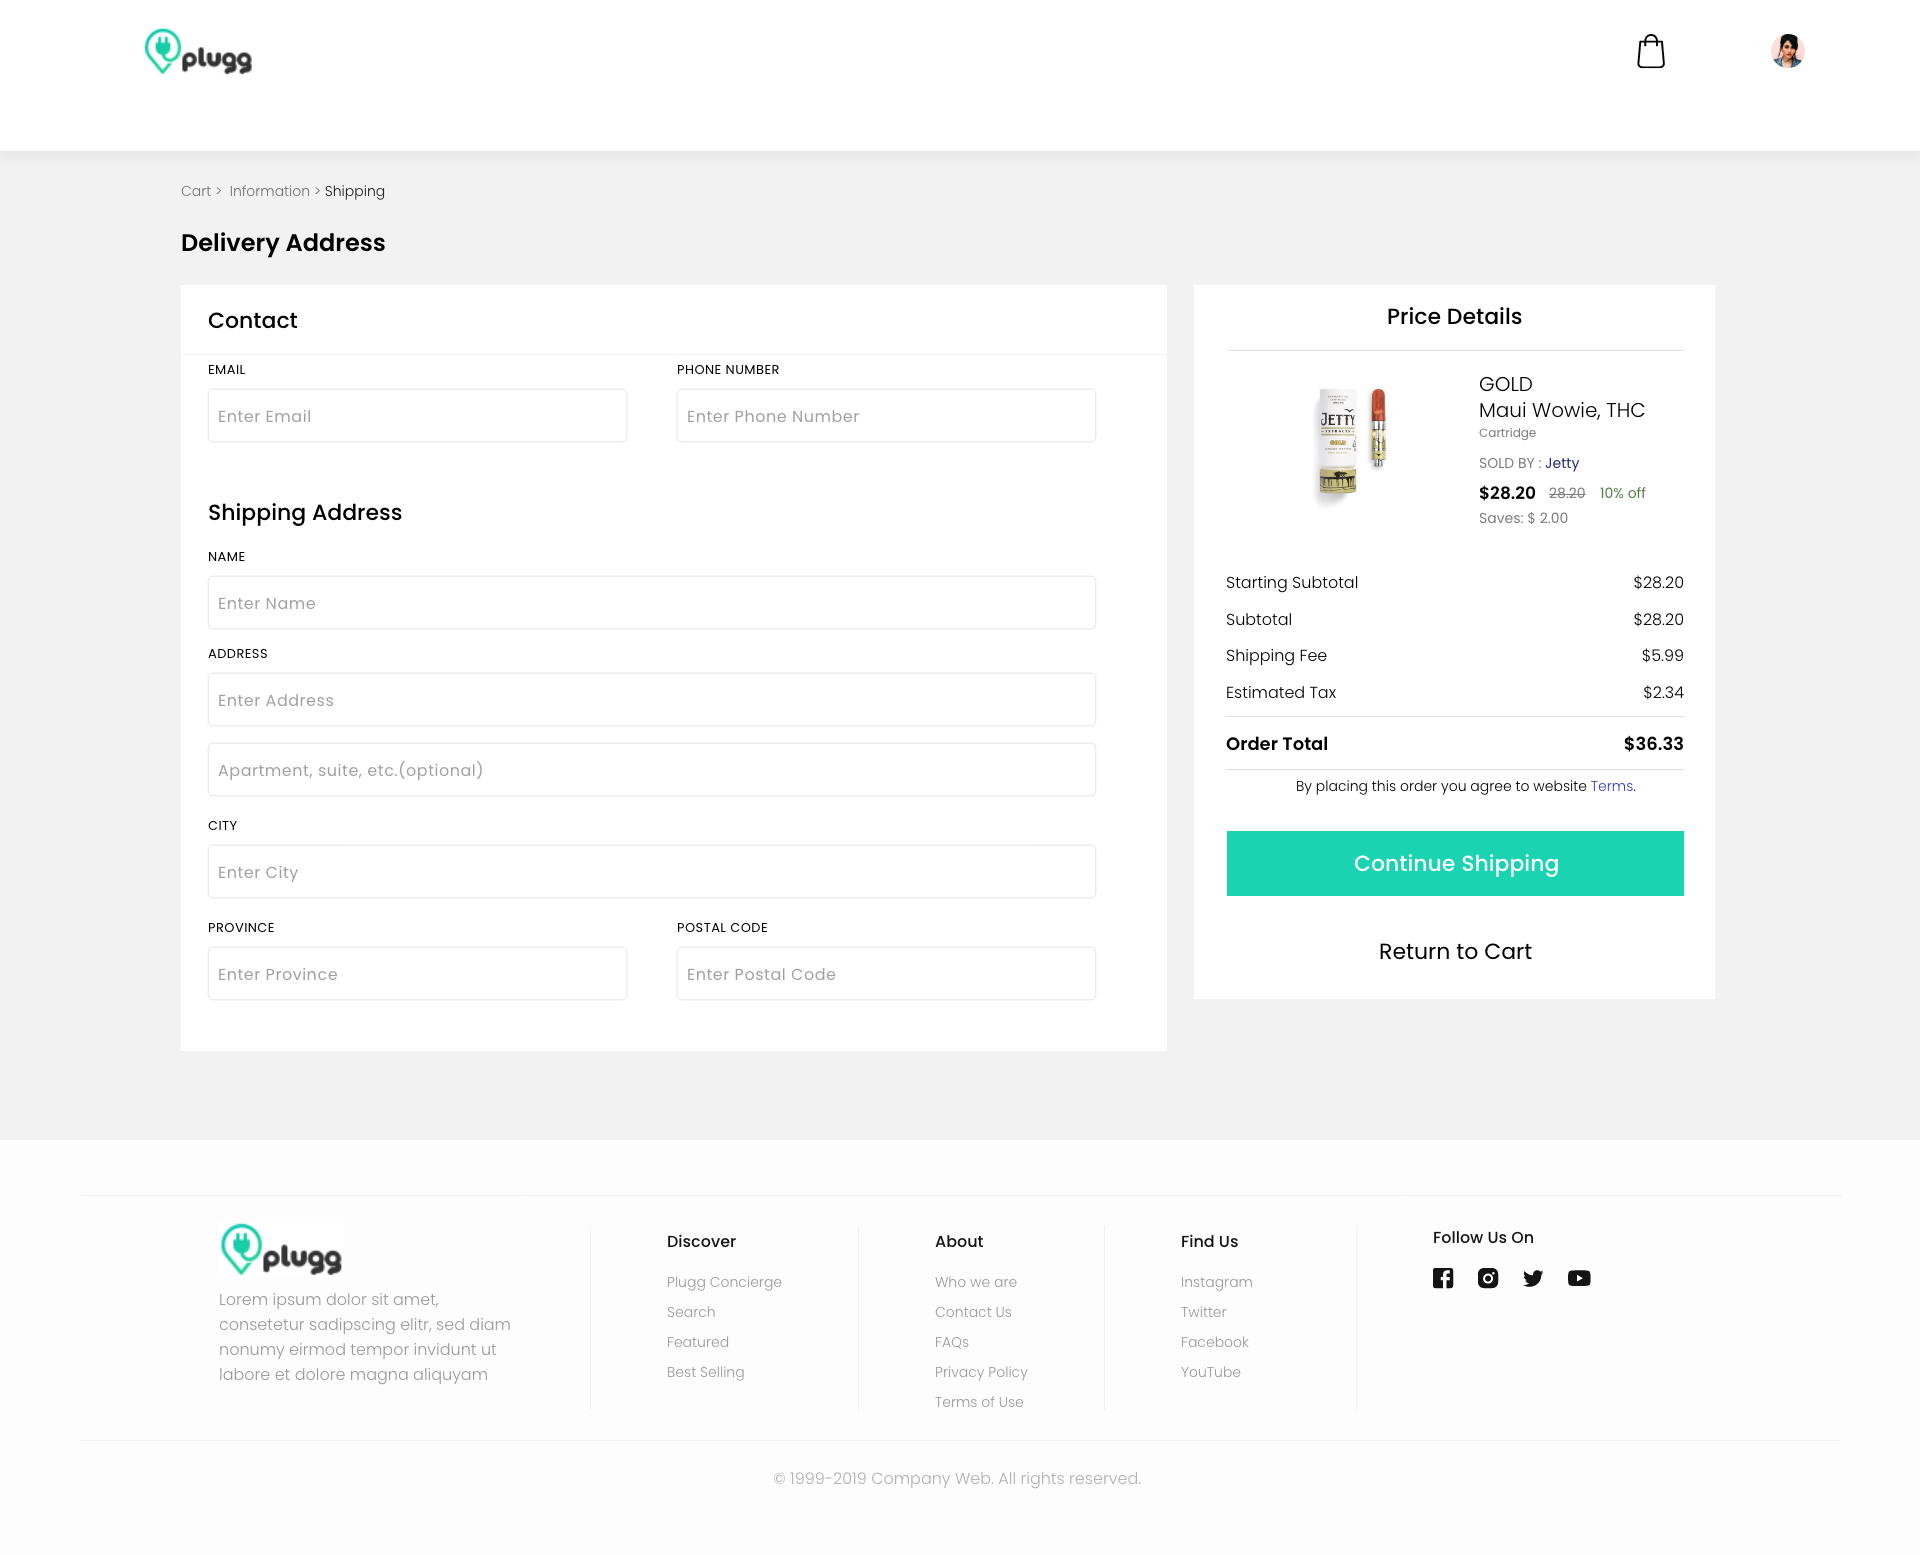Click the Saves: $ 2.00 text
Screen dimensions: 1920x1555
pos(1523,518)
